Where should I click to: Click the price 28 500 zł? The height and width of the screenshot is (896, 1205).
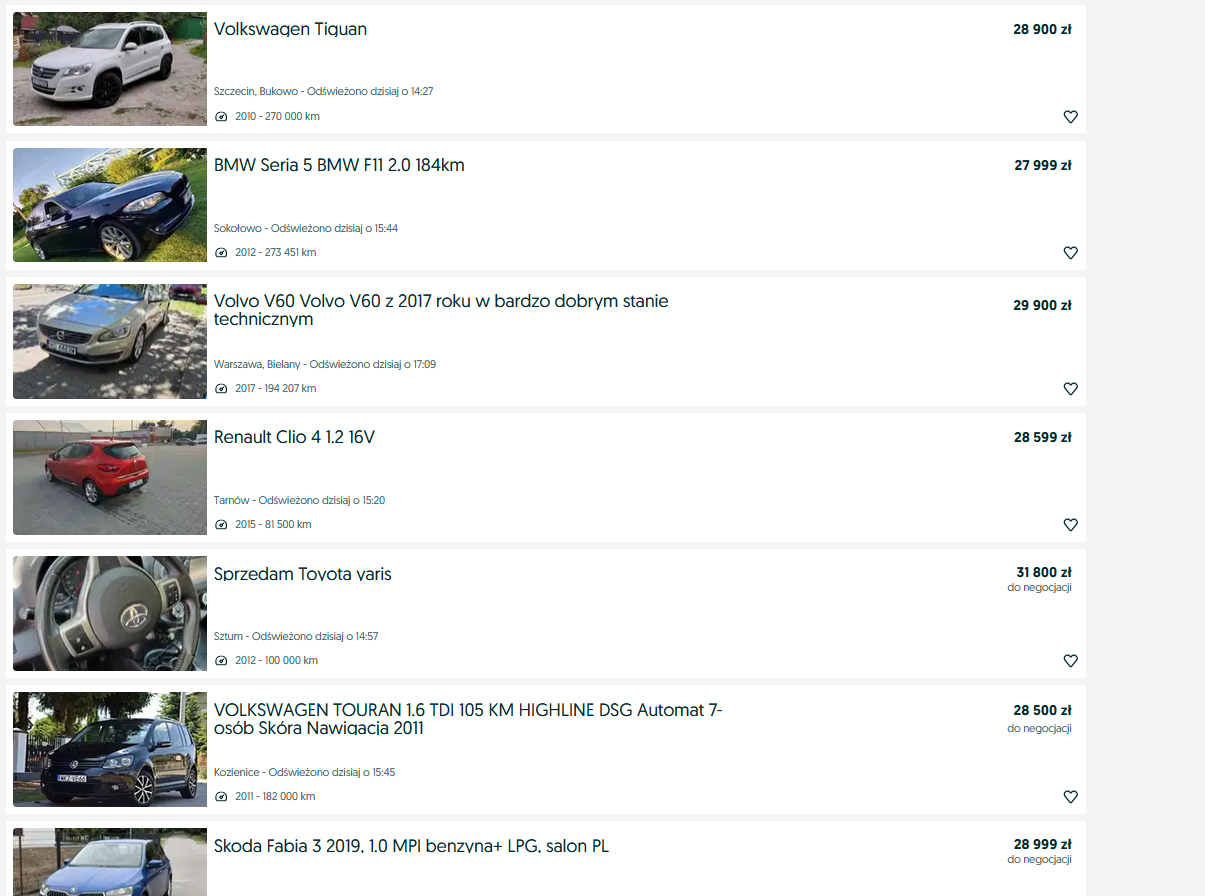click(1042, 710)
